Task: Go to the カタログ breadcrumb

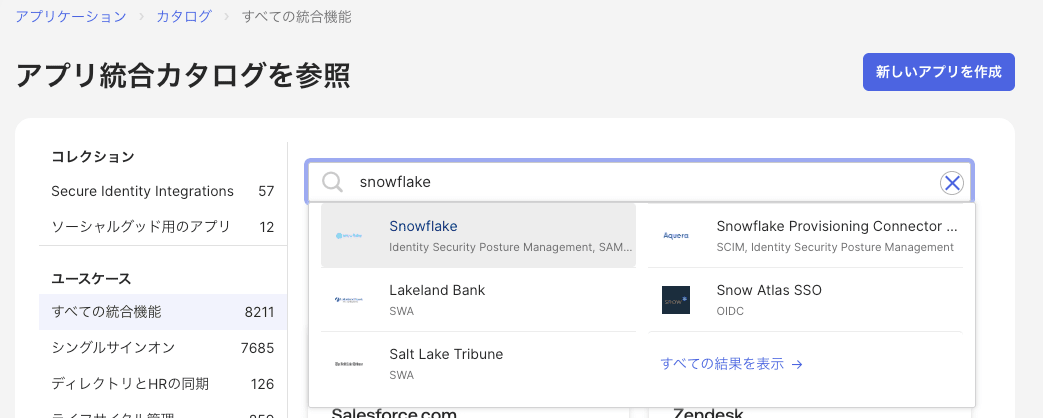Action: (x=183, y=17)
